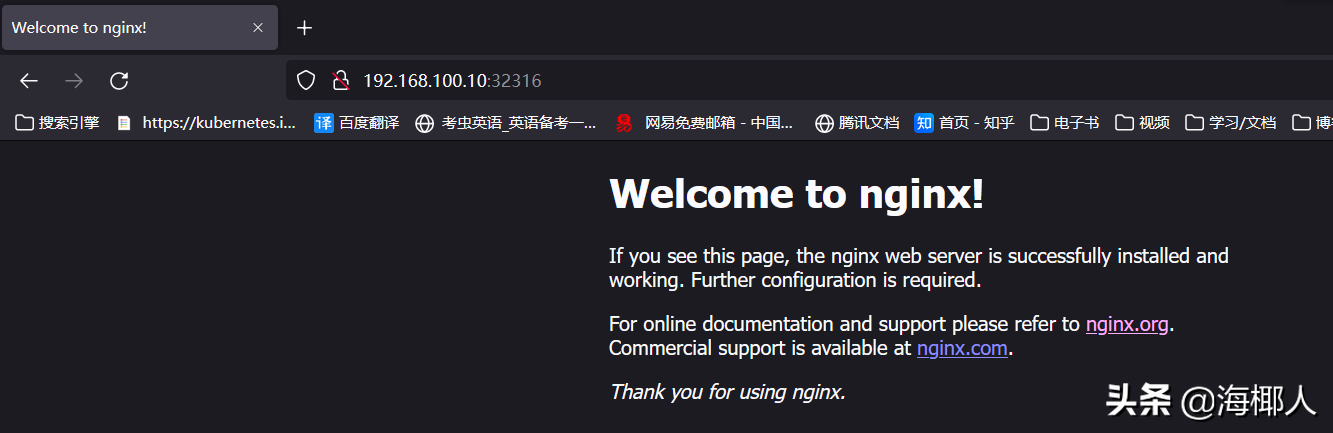
Task: Click the Welcome to nginx! heading
Action: (797, 194)
